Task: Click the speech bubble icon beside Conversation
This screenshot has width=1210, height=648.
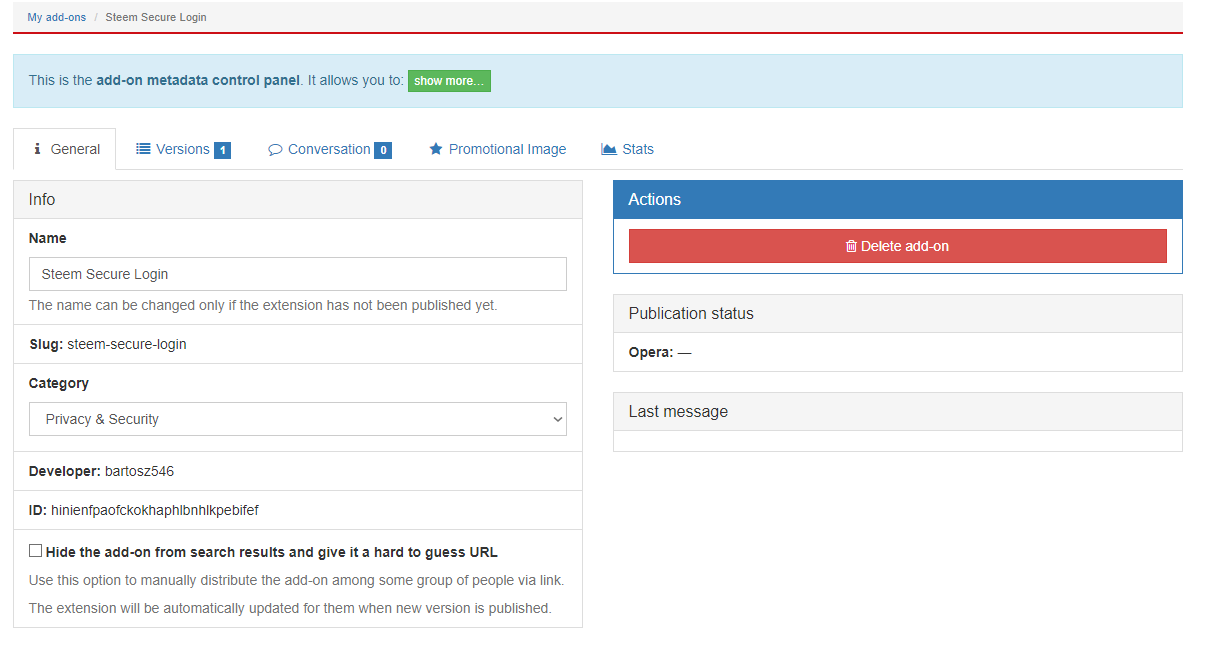Action: tap(275, 150)
